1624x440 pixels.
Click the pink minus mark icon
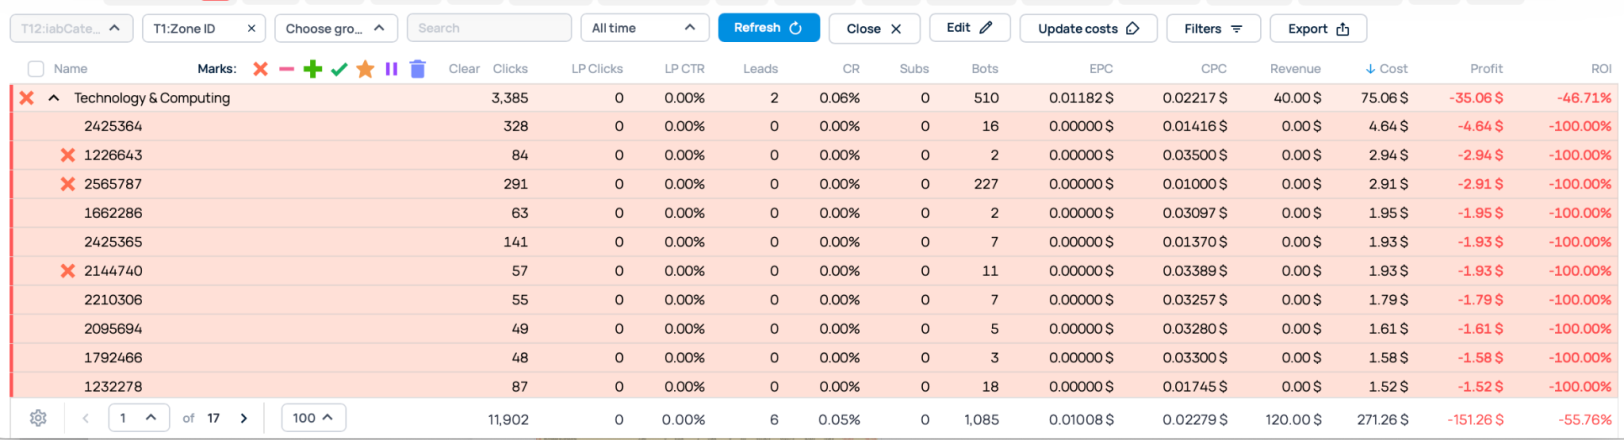pyautogui.click(x=286, y=69)
